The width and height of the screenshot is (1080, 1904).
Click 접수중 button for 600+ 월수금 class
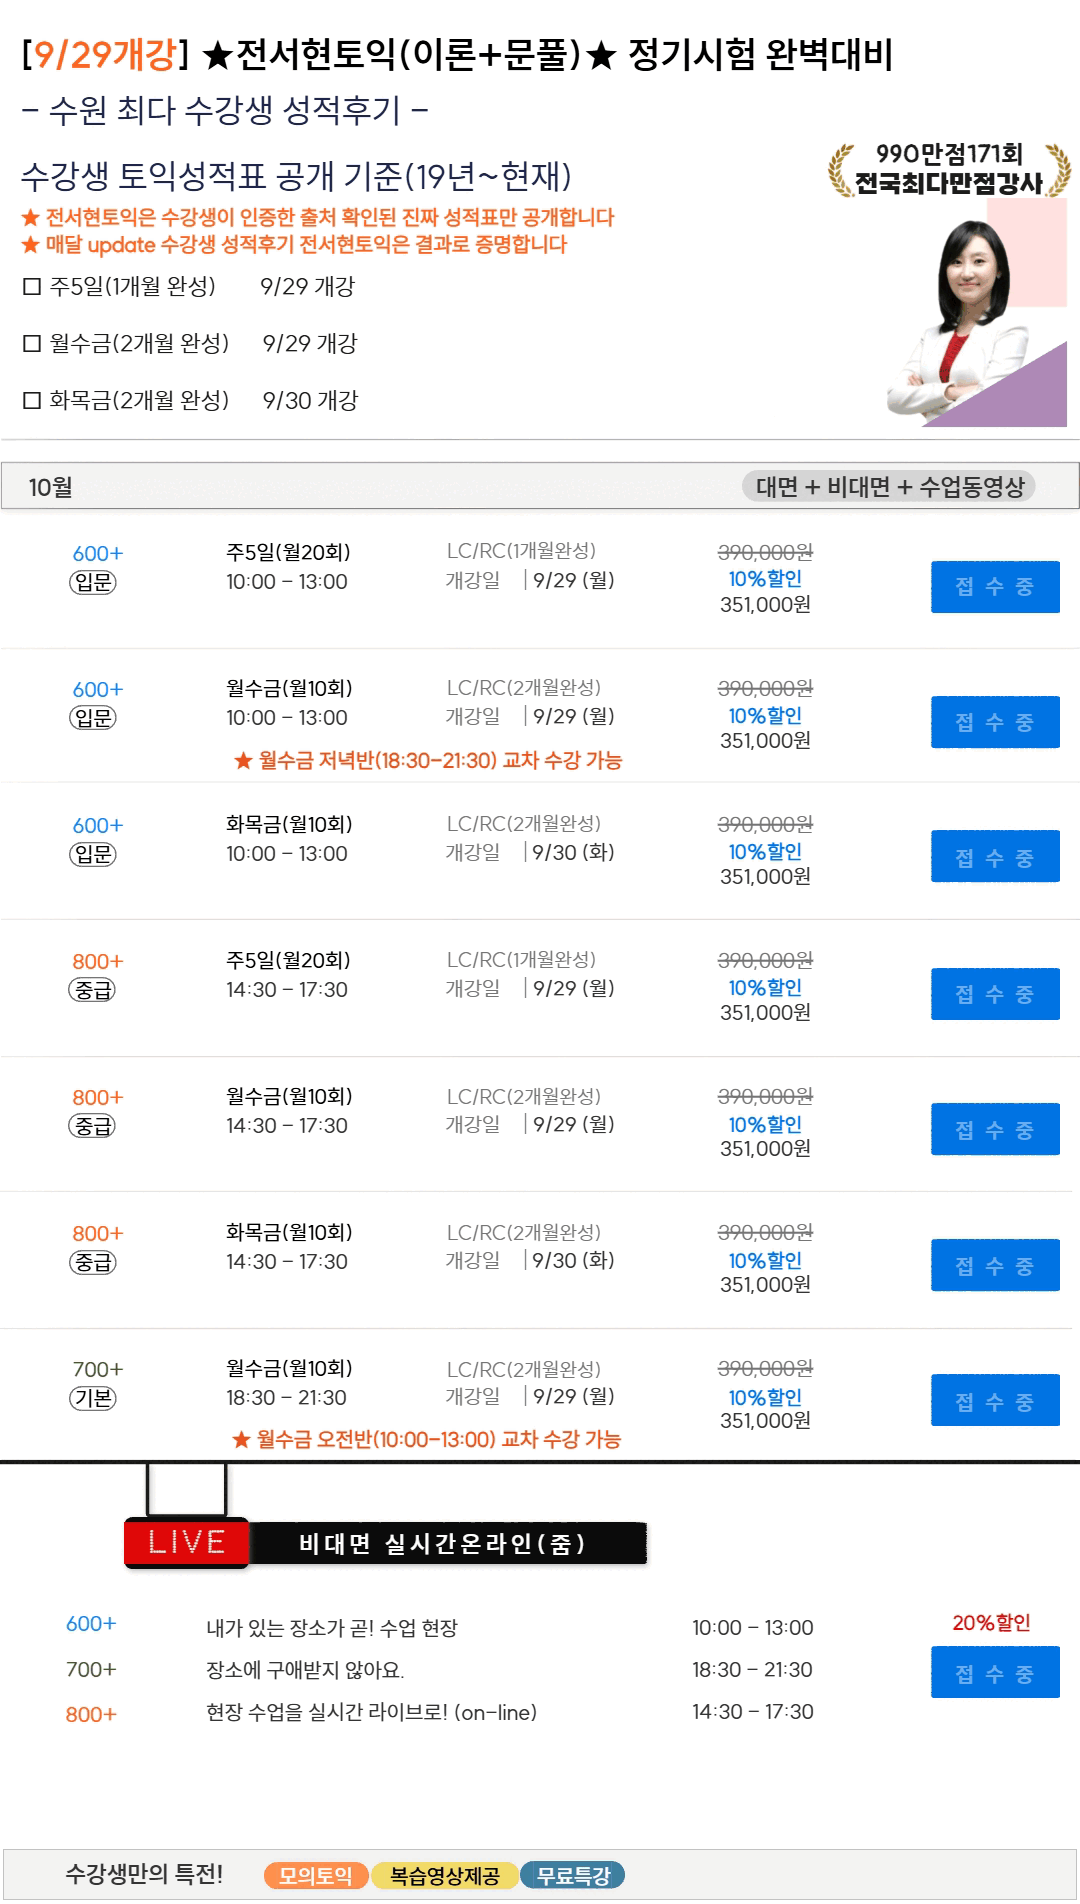(994, 722)
